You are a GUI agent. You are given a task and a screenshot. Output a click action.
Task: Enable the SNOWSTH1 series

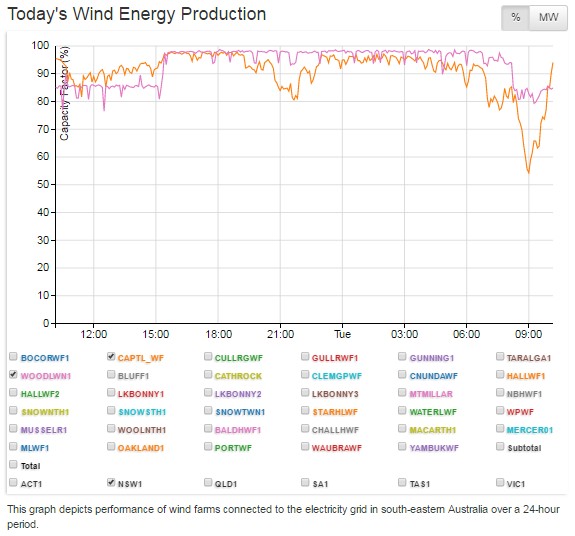(111, 410)
